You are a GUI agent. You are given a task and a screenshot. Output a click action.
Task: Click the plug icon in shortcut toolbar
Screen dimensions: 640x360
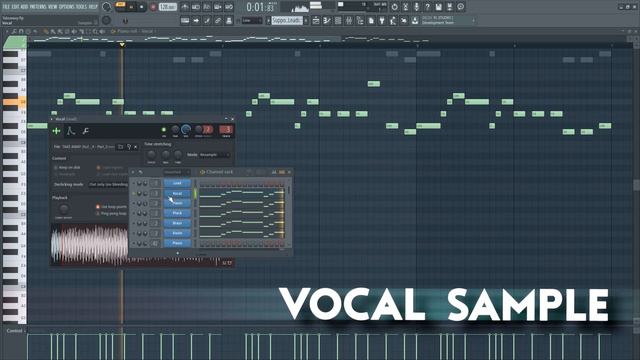click(382, 20)
